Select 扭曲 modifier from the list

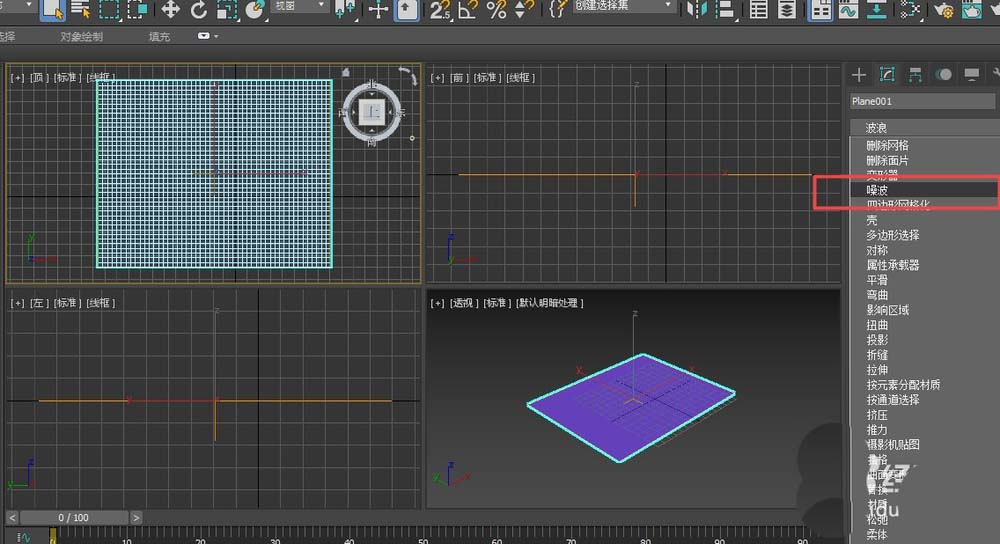point(877,325)
